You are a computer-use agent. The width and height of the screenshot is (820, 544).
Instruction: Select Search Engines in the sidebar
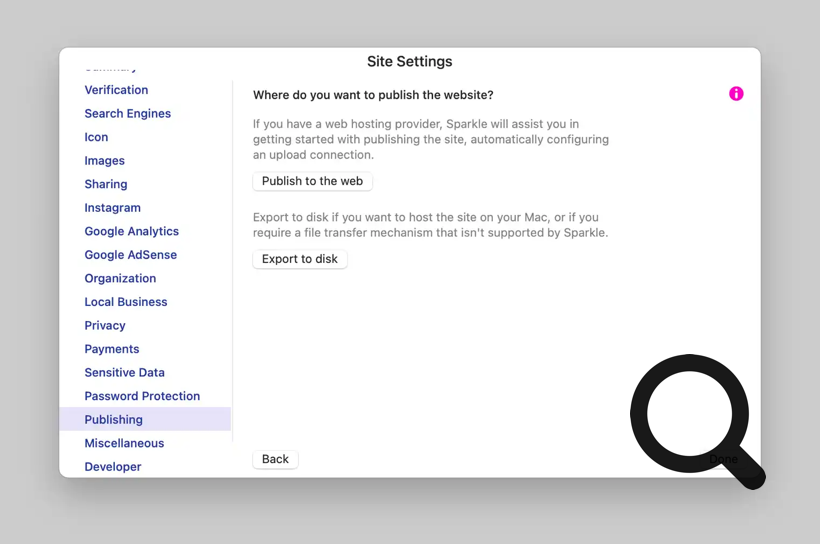(x=127, y=114)
